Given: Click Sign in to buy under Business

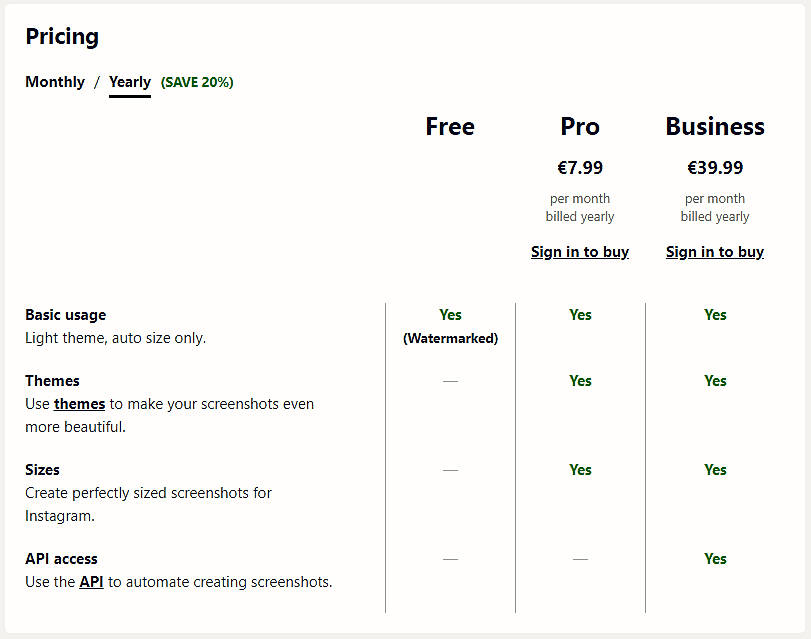Looking at the screenshot, I should point(715,252).
